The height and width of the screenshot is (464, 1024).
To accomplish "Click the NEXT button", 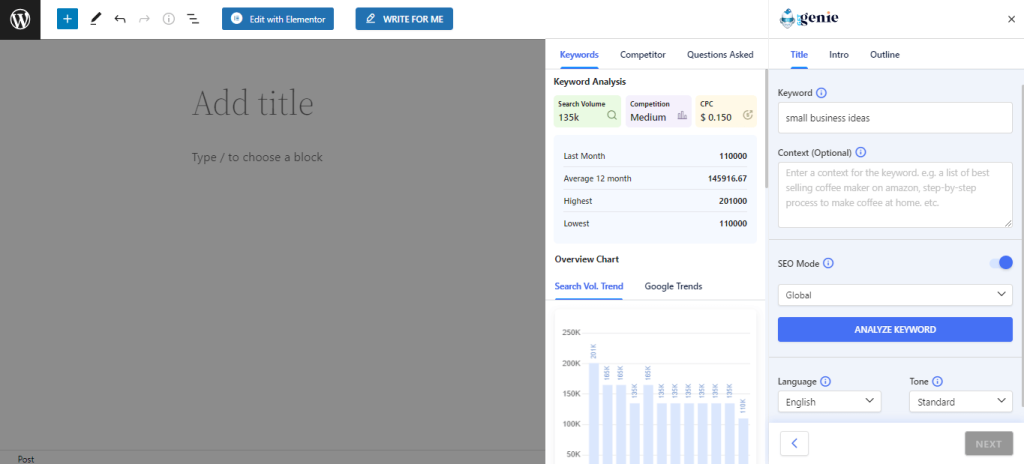I will tap(989, 444).
